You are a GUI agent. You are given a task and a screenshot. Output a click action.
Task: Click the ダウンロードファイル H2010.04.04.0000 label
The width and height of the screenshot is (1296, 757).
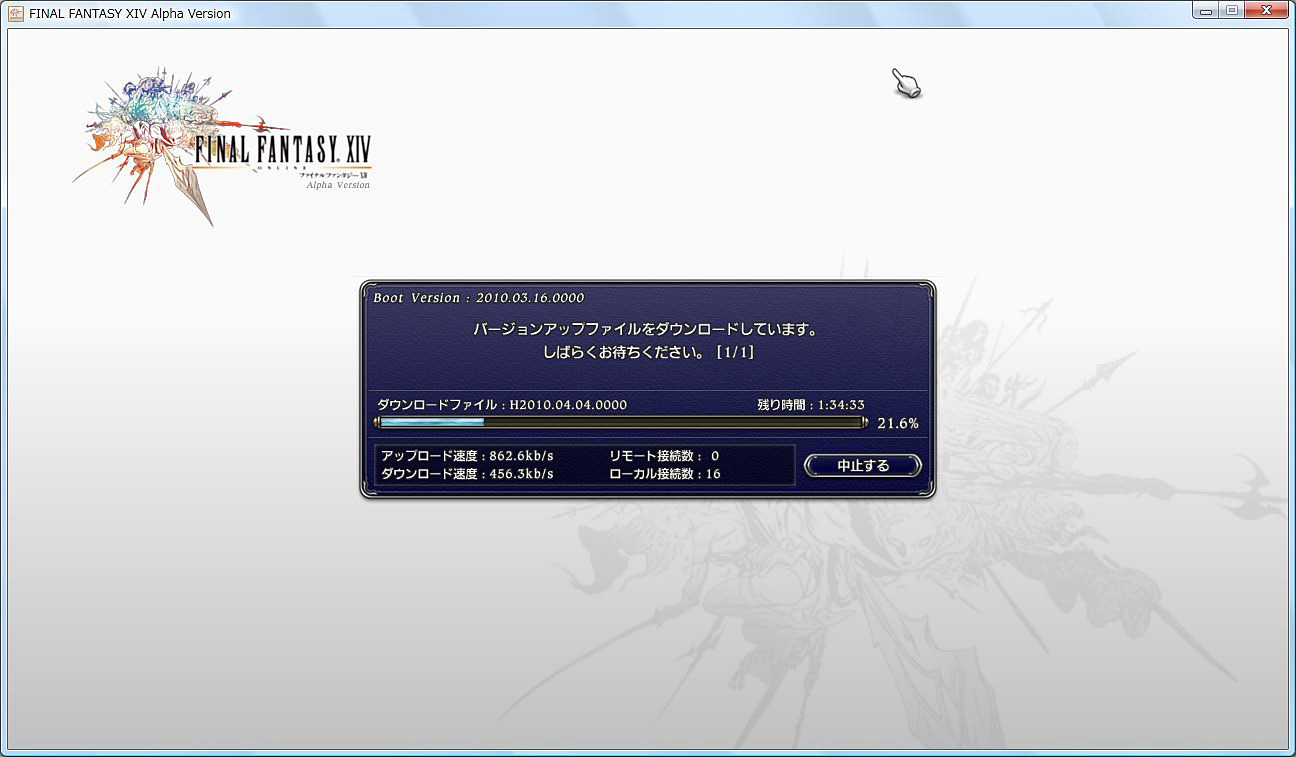click(x=502, y=405)
